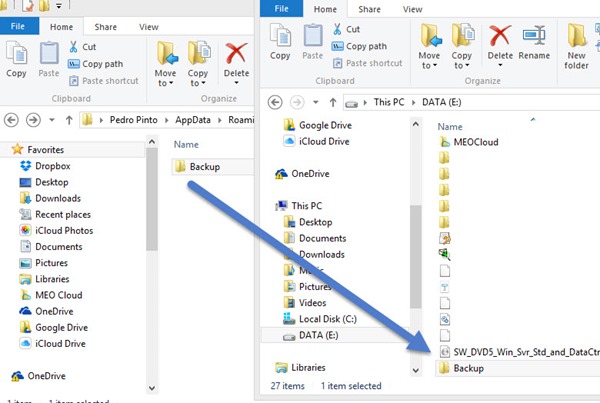Screen dimensions: 600x403
Task: Click Copy path in the DATA (E:) window
Action: (359, 46)
